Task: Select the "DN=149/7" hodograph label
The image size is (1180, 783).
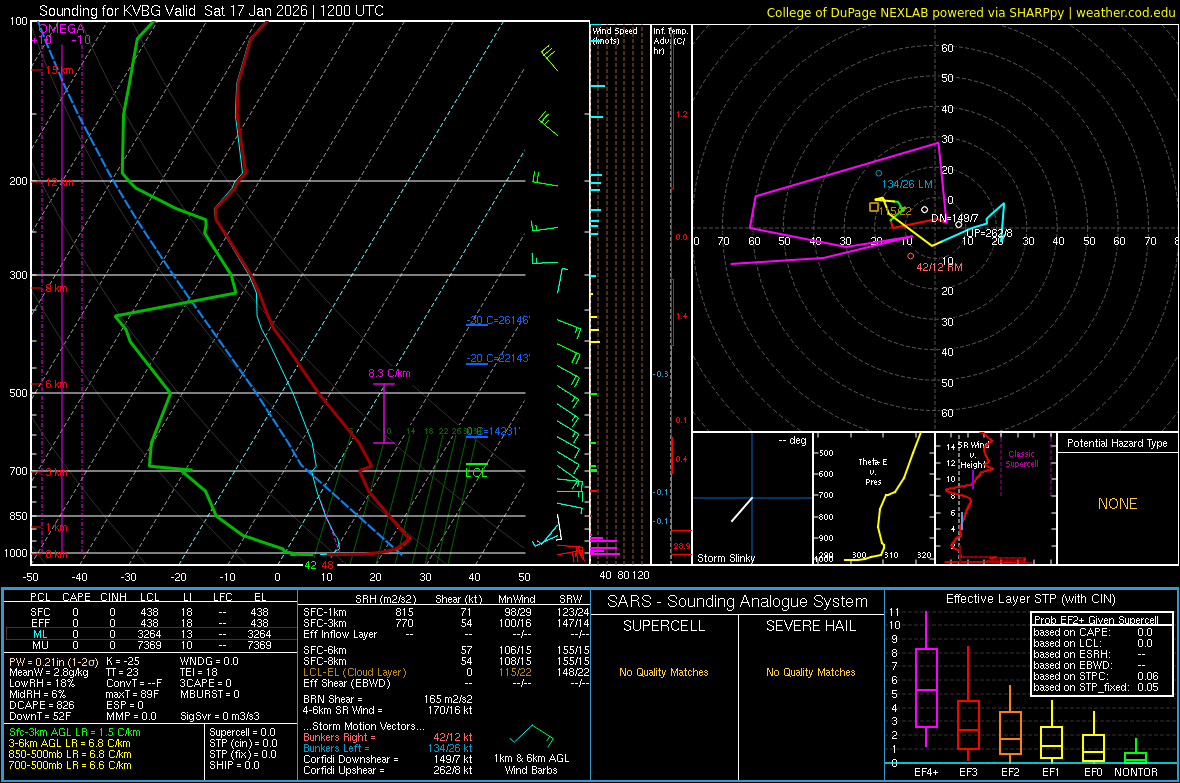Action: 955,218
